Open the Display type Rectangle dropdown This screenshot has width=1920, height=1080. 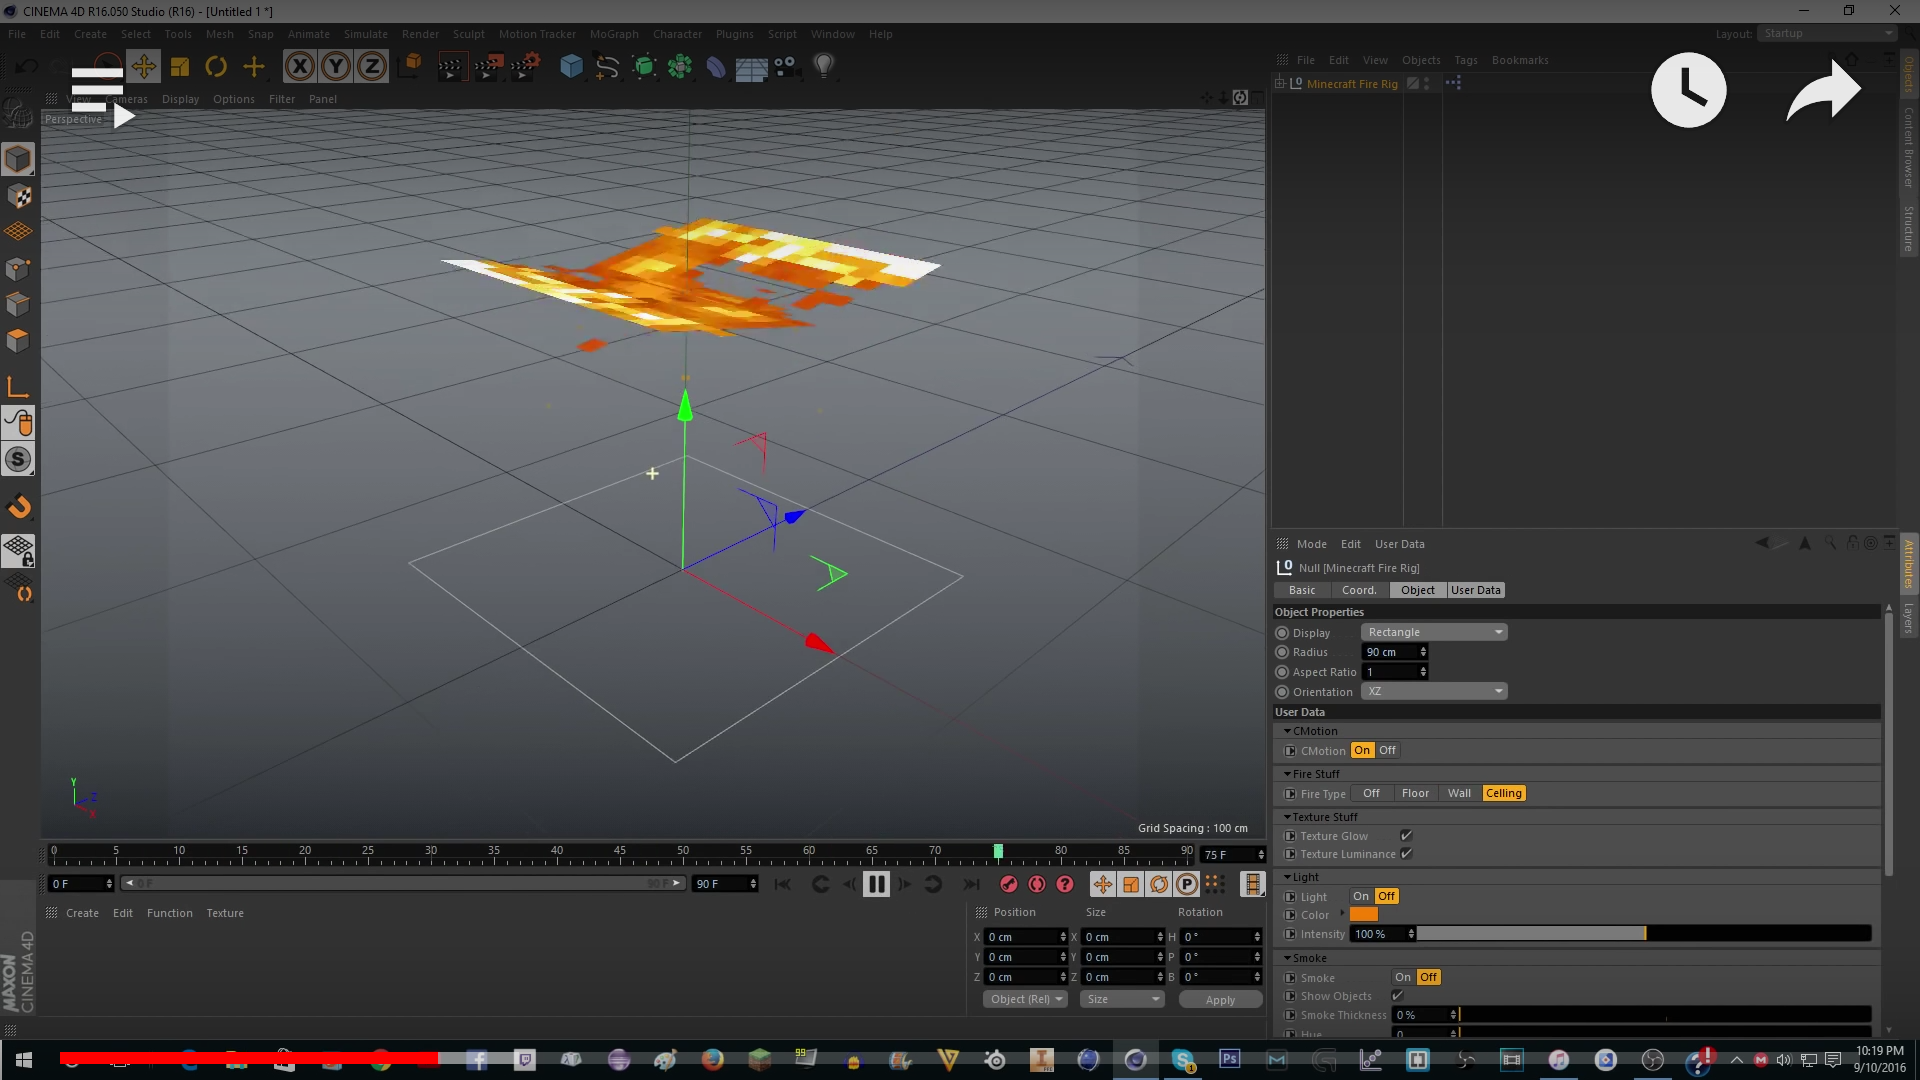1433,632
